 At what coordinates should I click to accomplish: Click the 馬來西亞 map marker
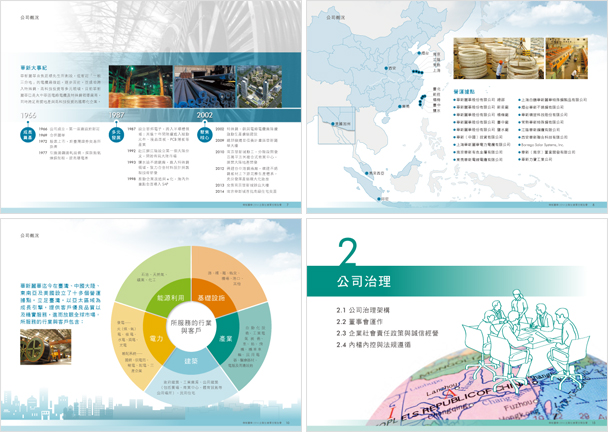click(x=367, y=173)
